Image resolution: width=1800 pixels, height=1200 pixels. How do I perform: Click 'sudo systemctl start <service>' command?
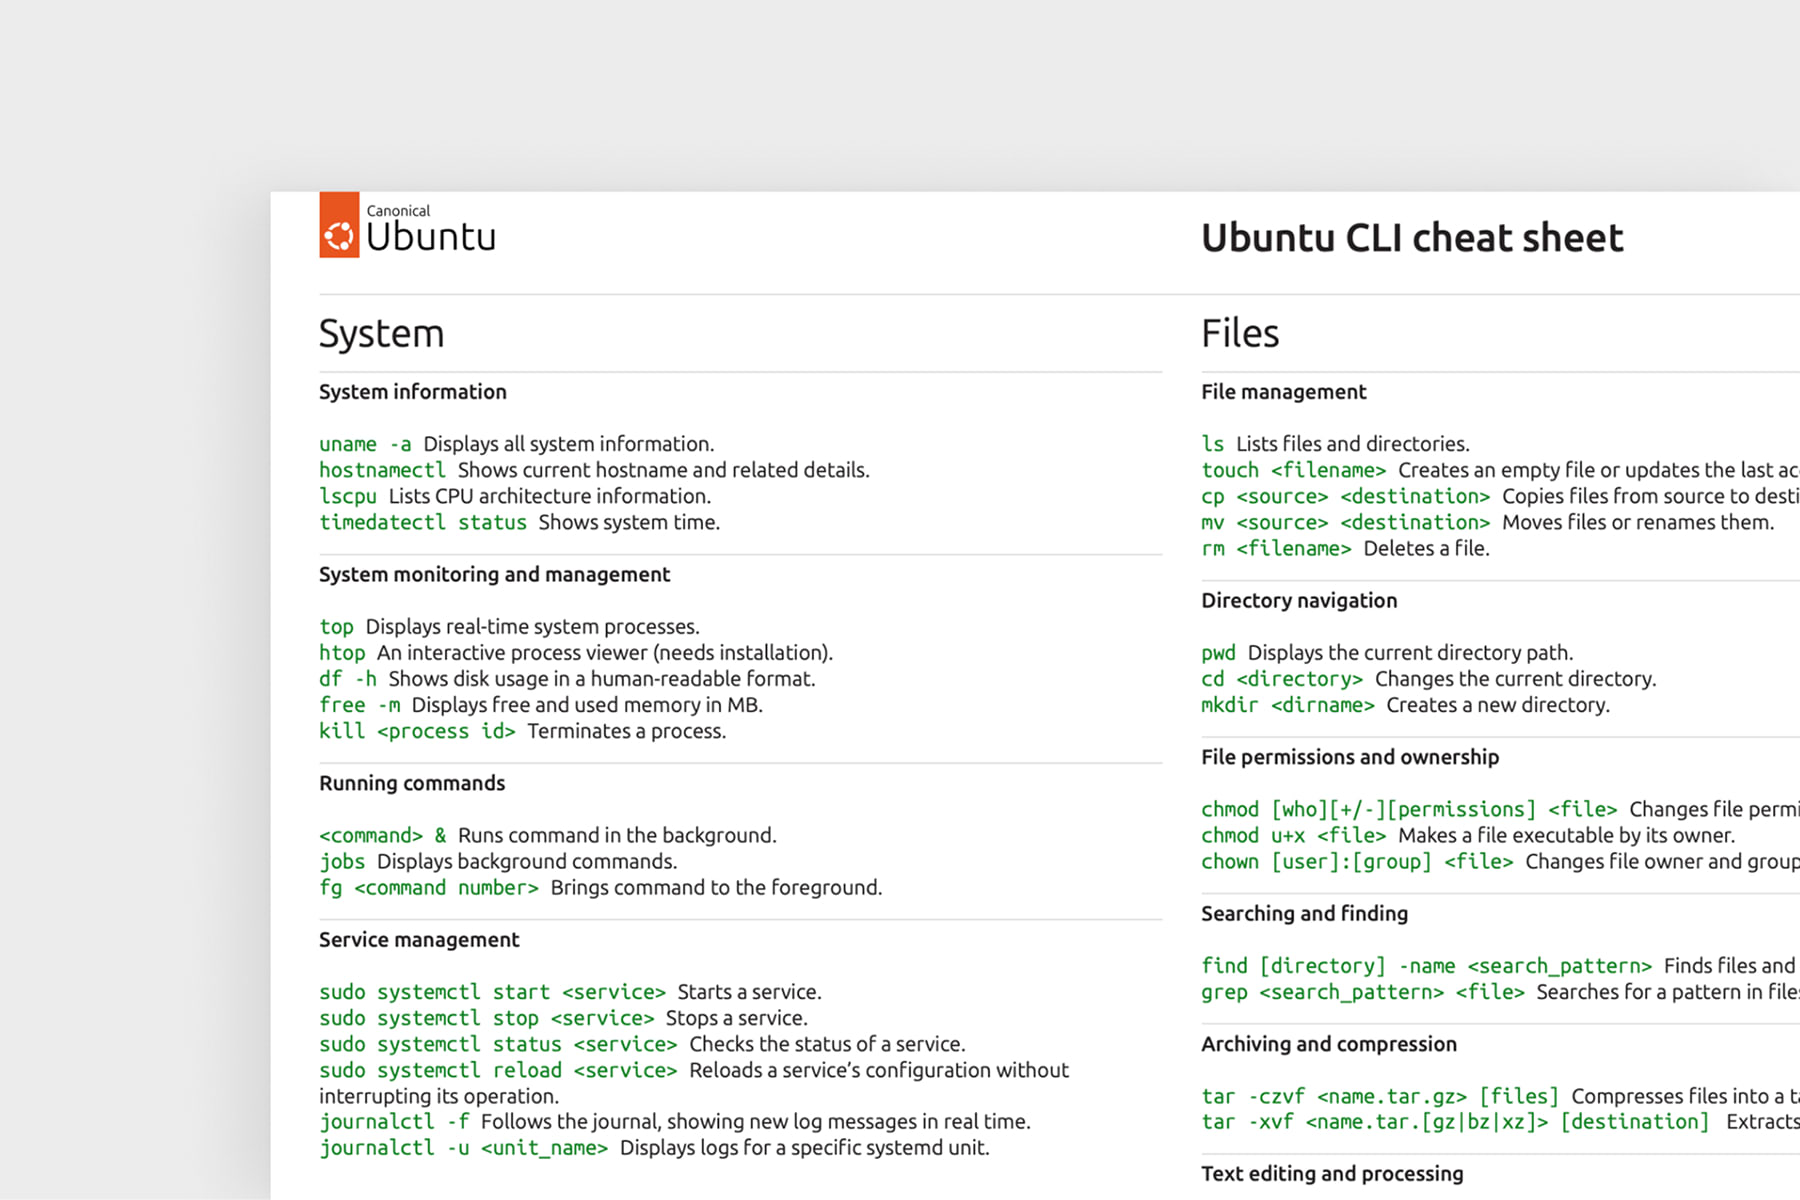point(492,992)
